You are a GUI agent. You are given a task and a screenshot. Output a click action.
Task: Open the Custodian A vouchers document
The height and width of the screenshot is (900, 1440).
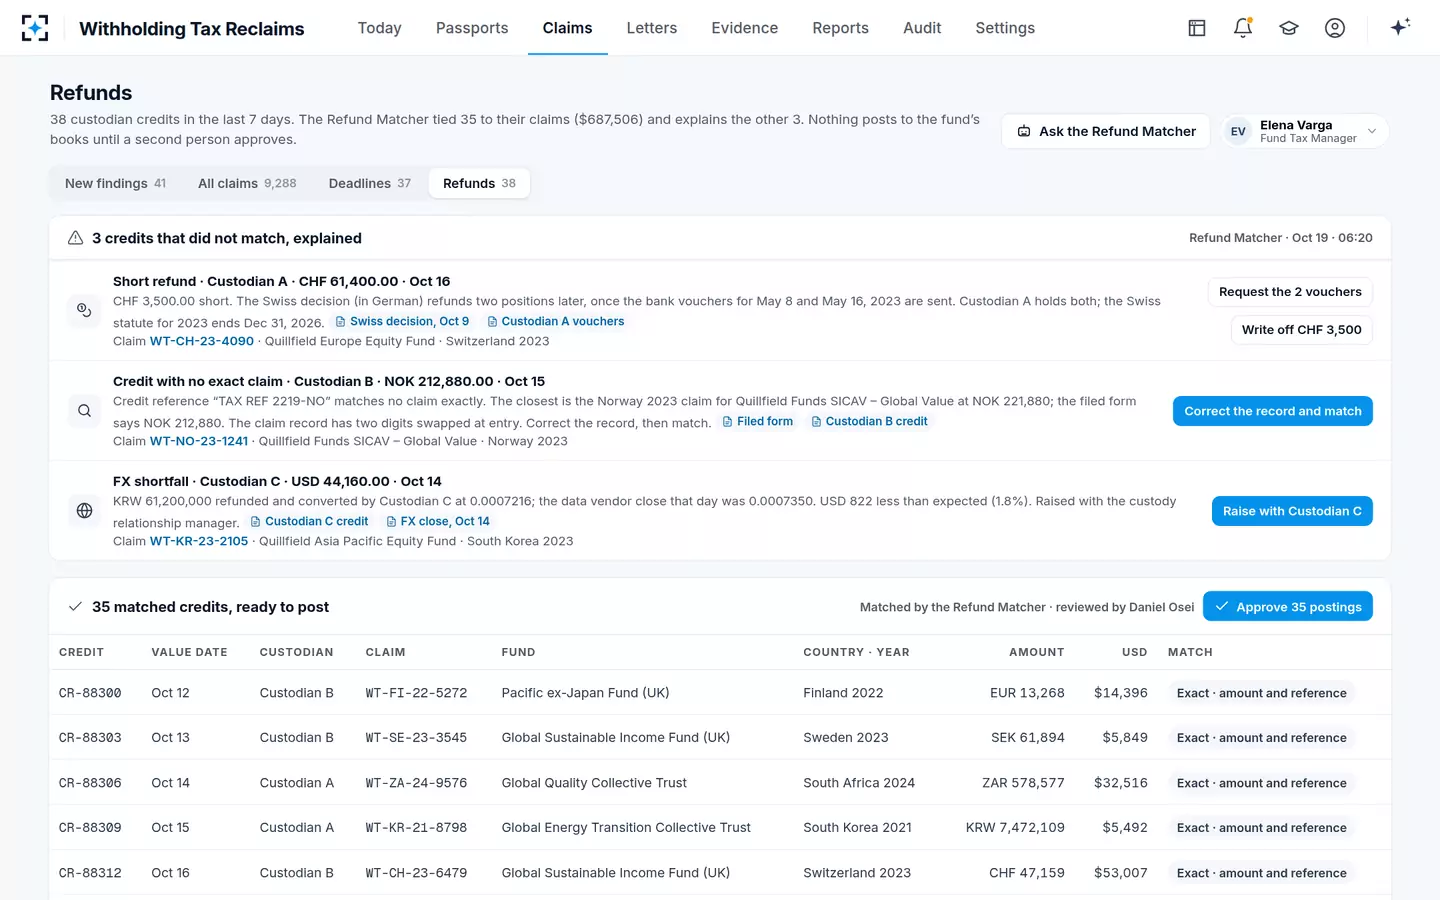click(x=555, y=321)
